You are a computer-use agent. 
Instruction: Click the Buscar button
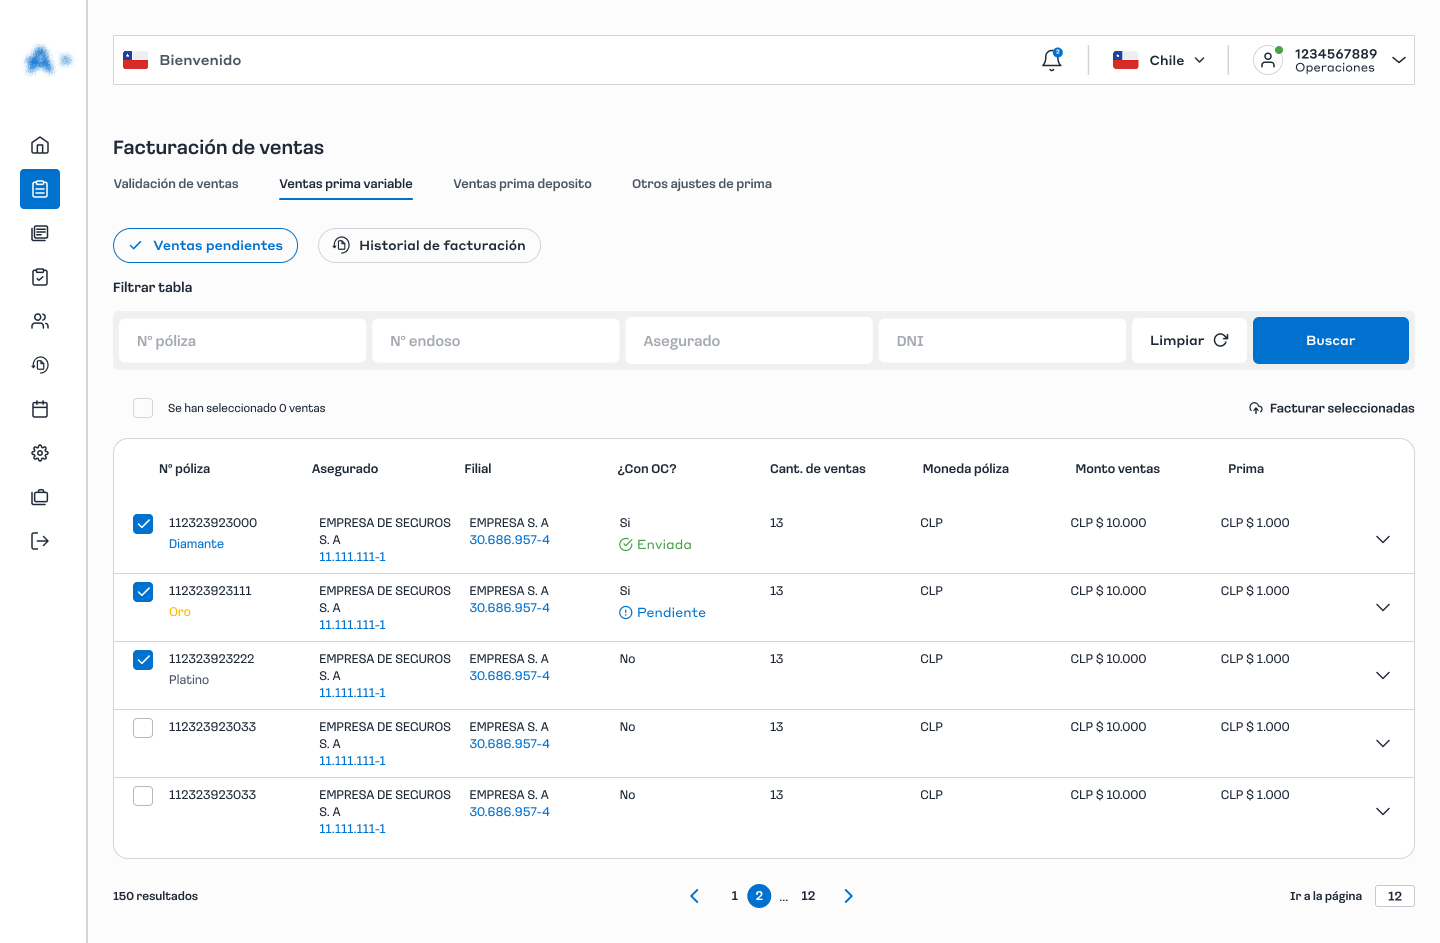(1330, 341)
